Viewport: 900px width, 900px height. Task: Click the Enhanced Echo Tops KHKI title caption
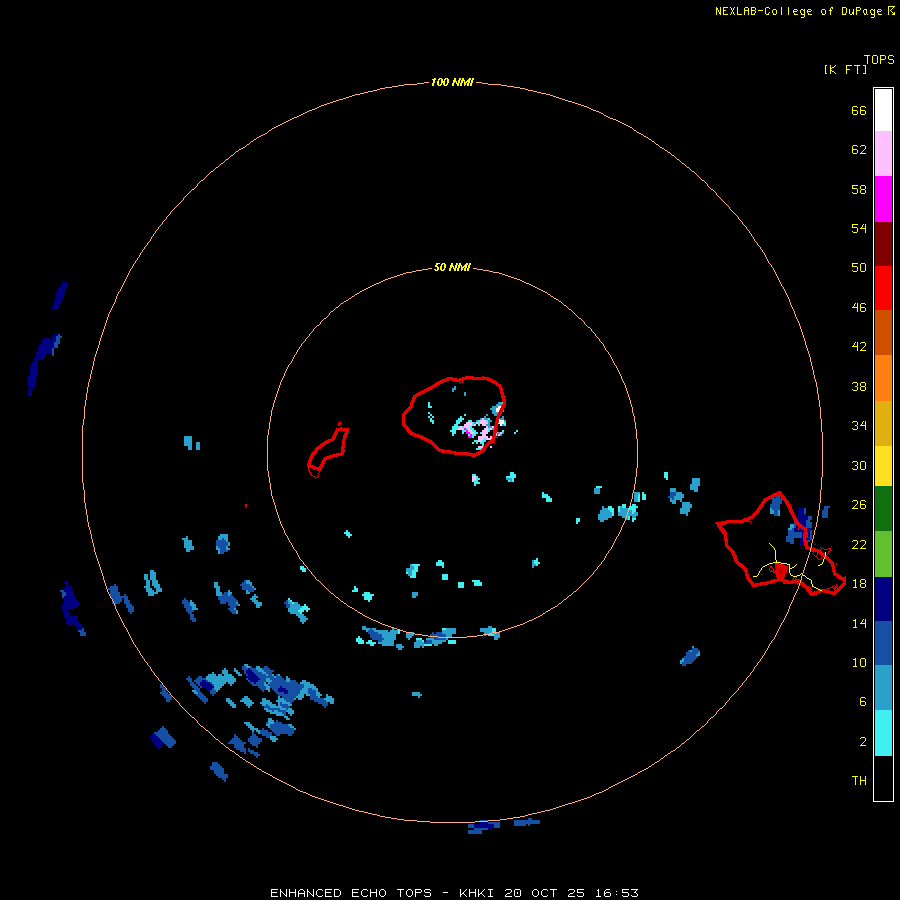(x=454, y=893)
